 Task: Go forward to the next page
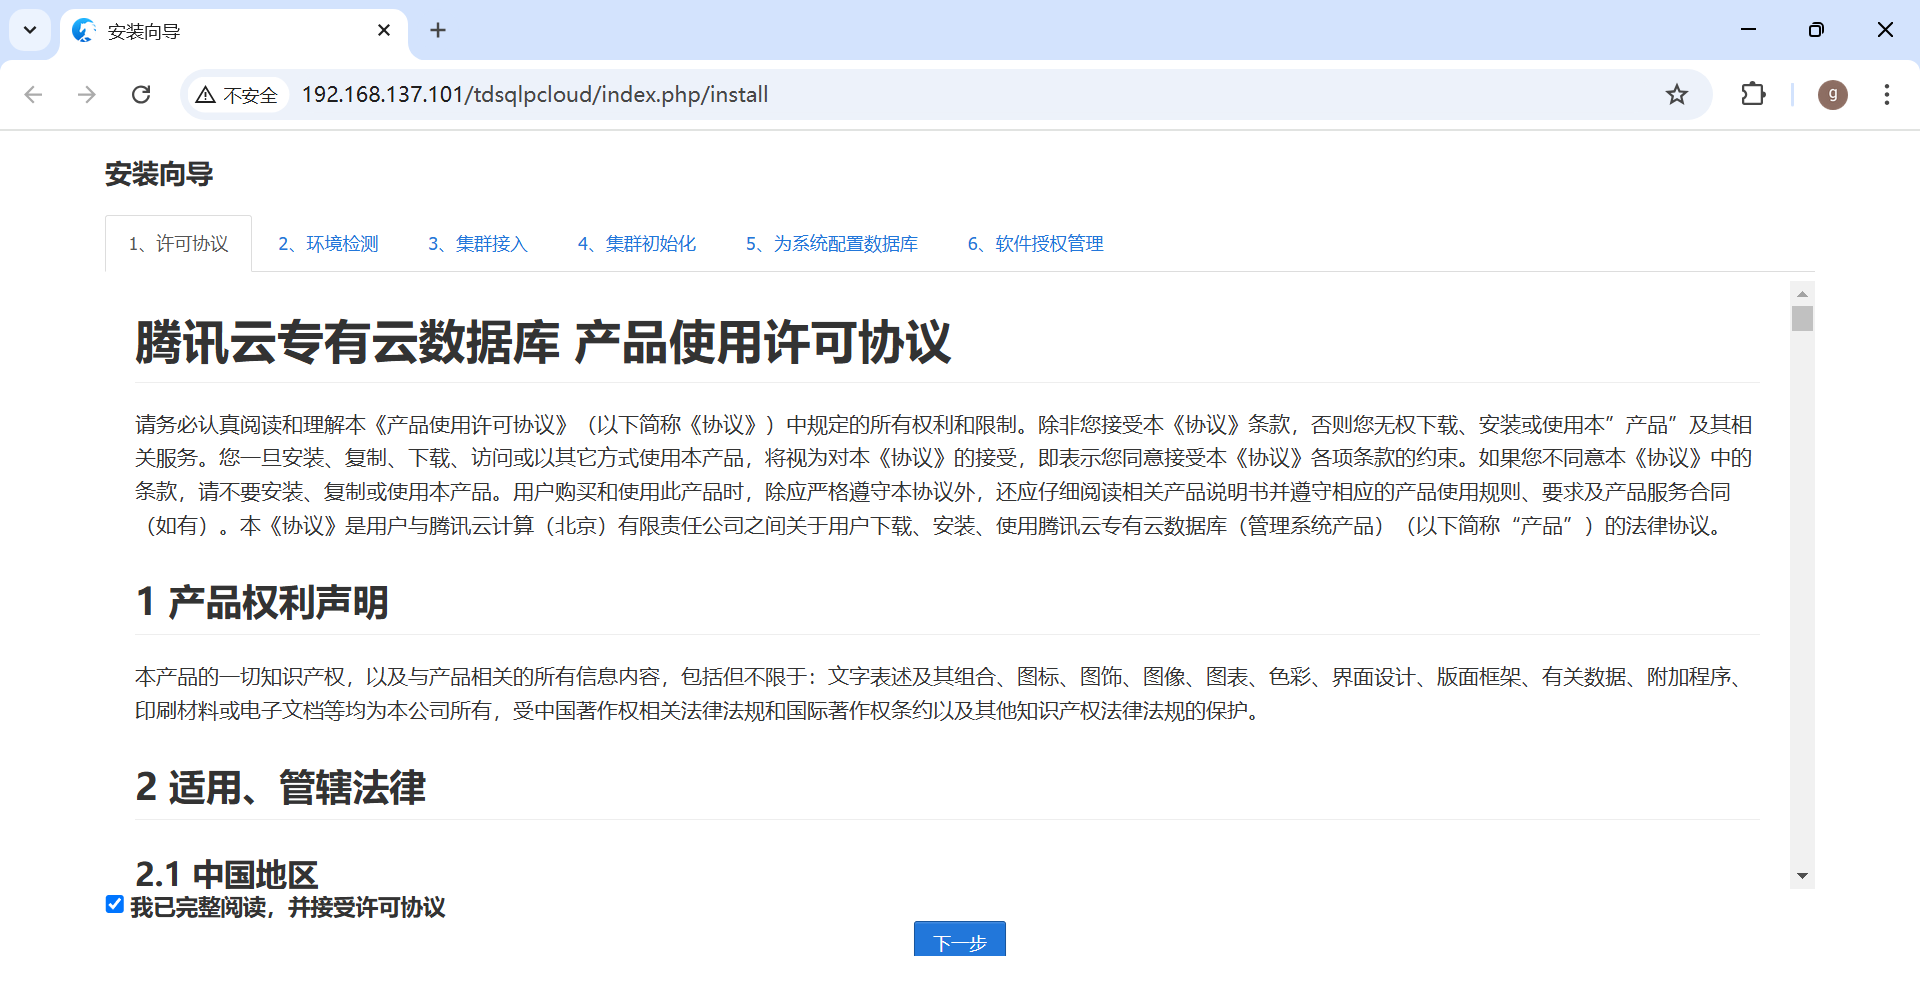coord(87,94)
